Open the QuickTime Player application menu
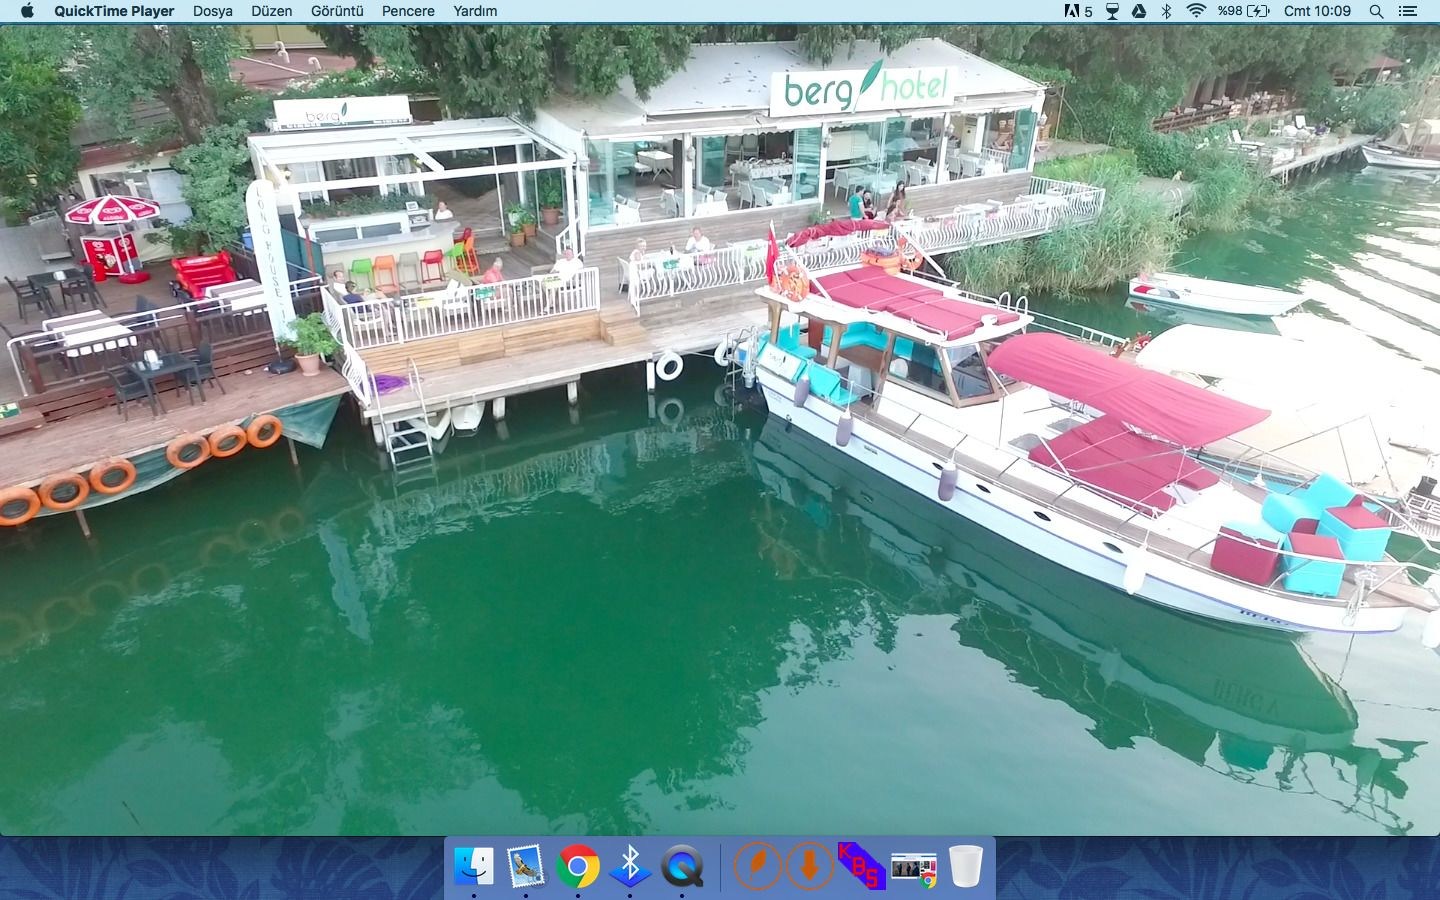The width and height of the screenshot is (1440, 900). click(x=114, y=11)
